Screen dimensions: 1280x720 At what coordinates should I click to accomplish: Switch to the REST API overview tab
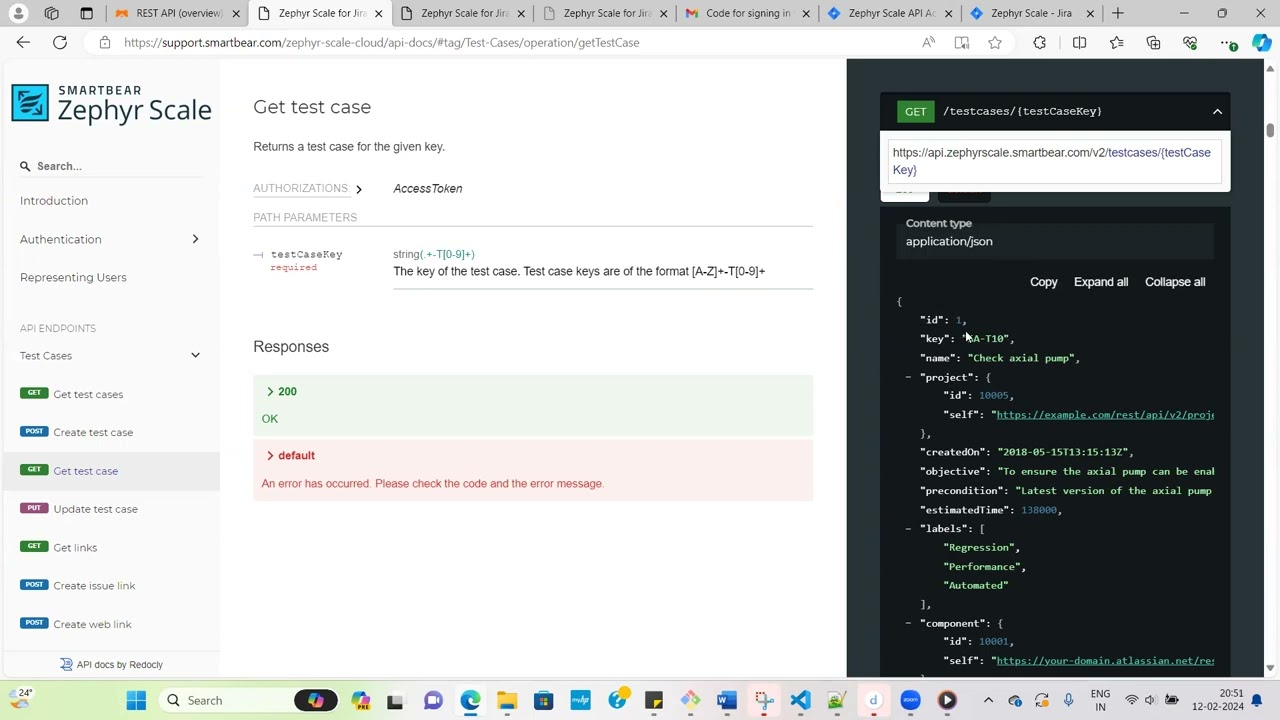(x=170, y=13)
